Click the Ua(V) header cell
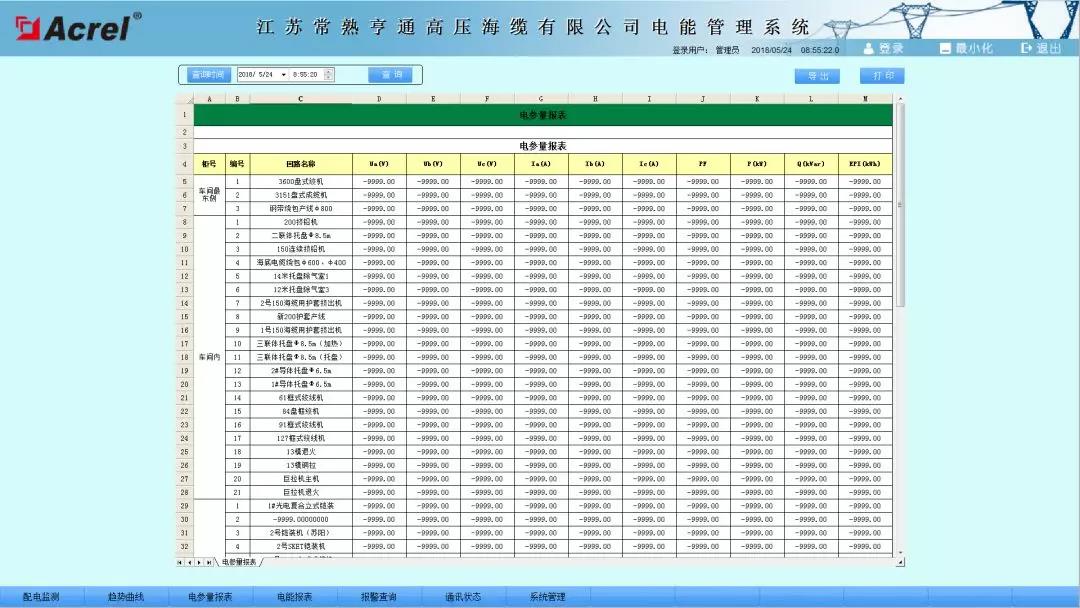The width and height of the screenshot is (1080, 608). tap(379, 164)
